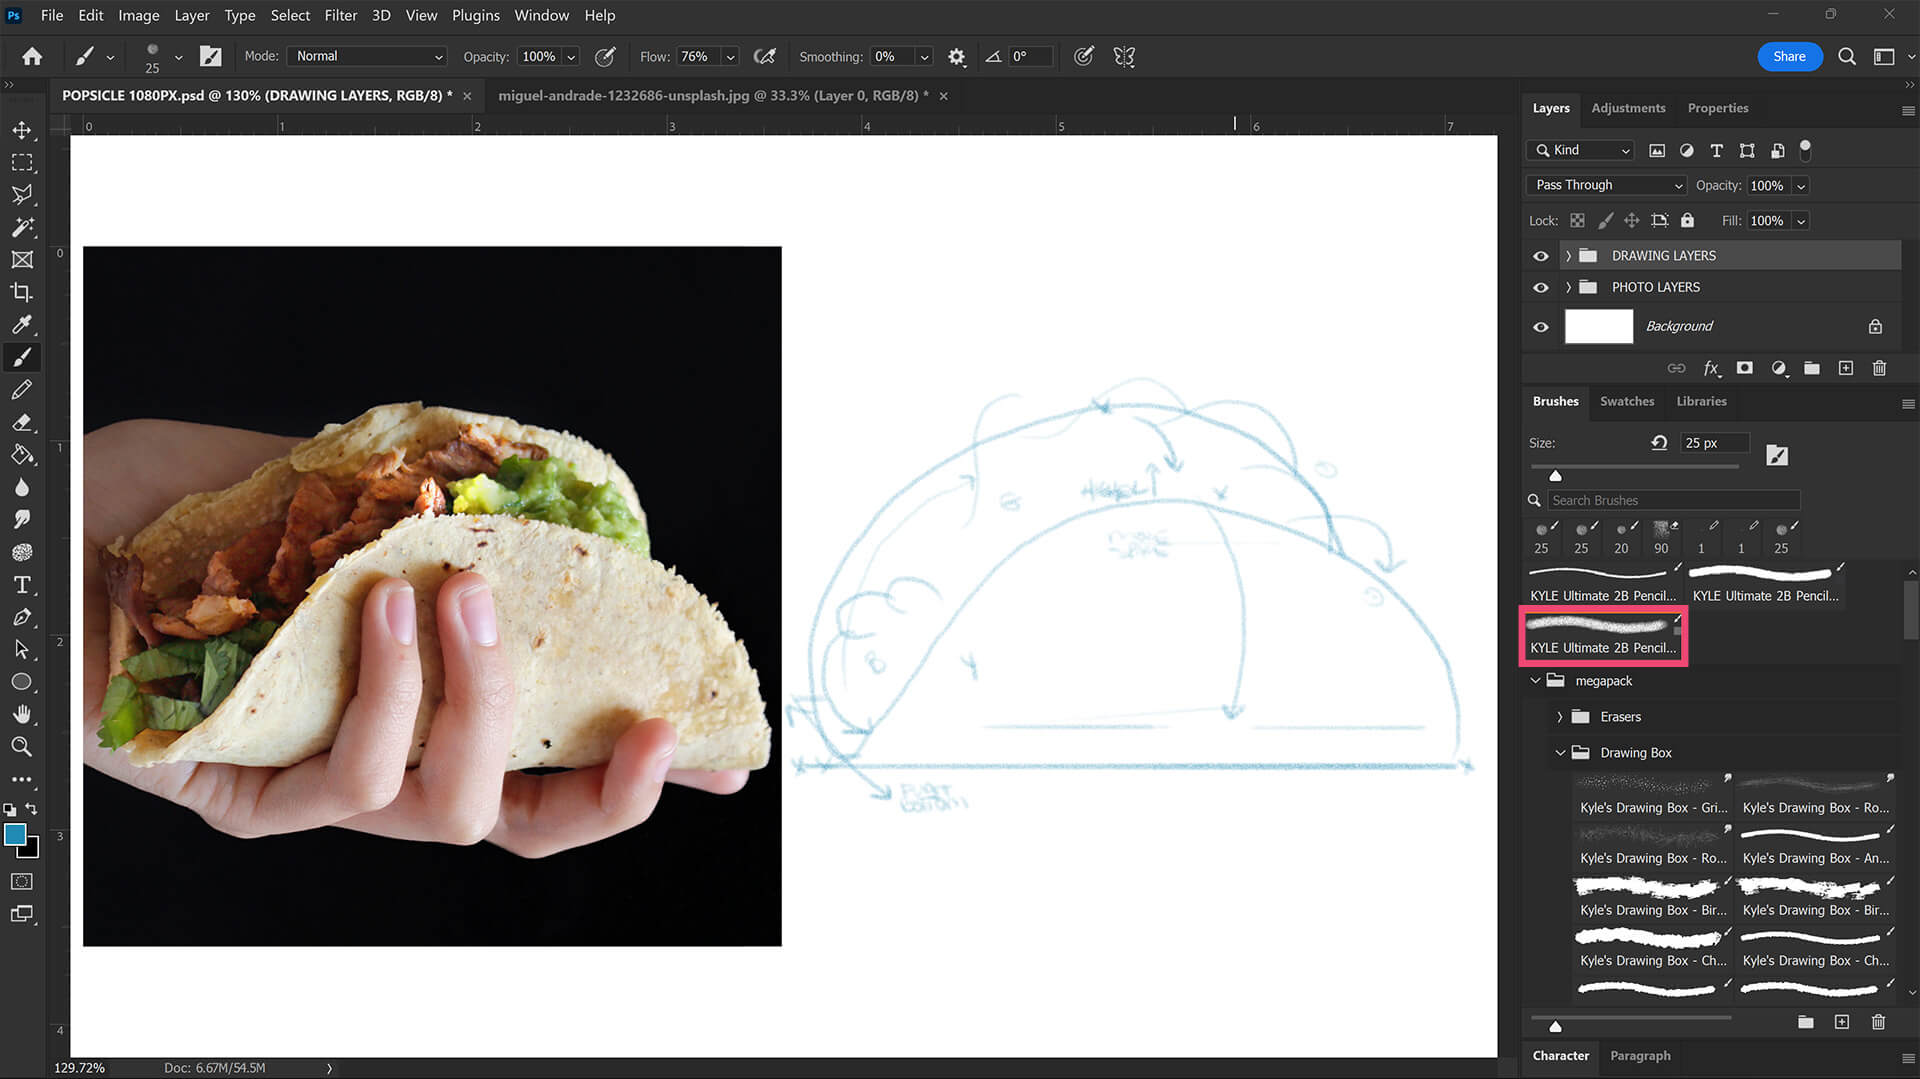The height and width of the screenshot is (1079, 1920).
Task: Open the search magnifier in top bar
Action: tap(1847, 57)
